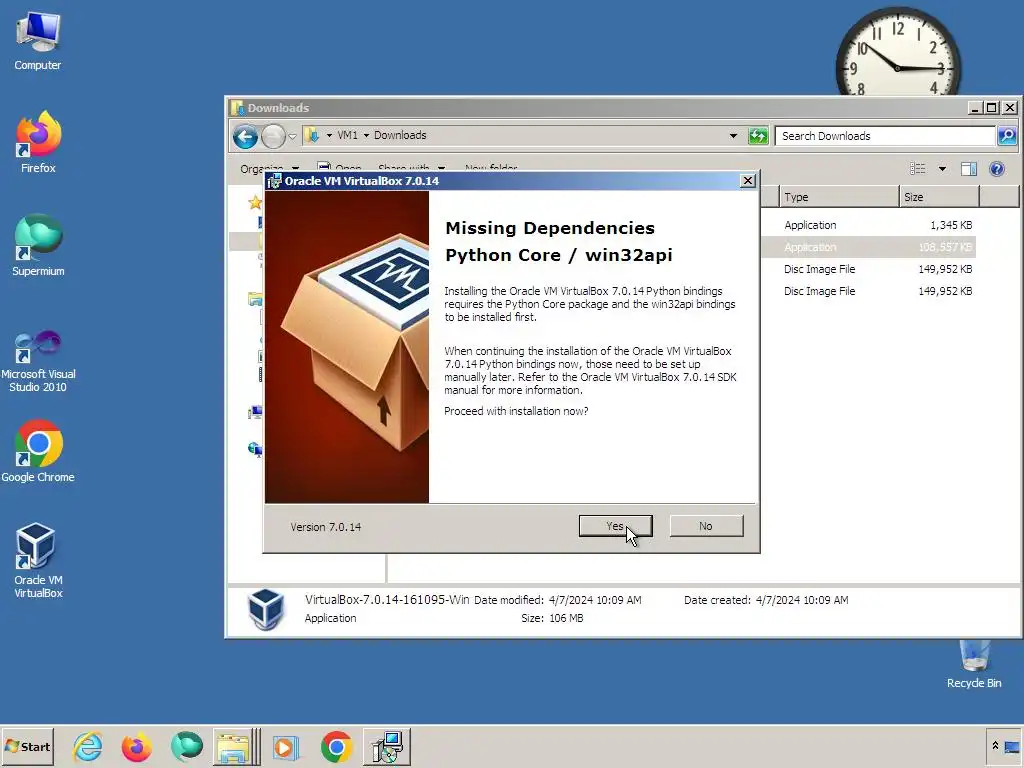Launch Google Chrome from the taskbar

coord(336,746)
